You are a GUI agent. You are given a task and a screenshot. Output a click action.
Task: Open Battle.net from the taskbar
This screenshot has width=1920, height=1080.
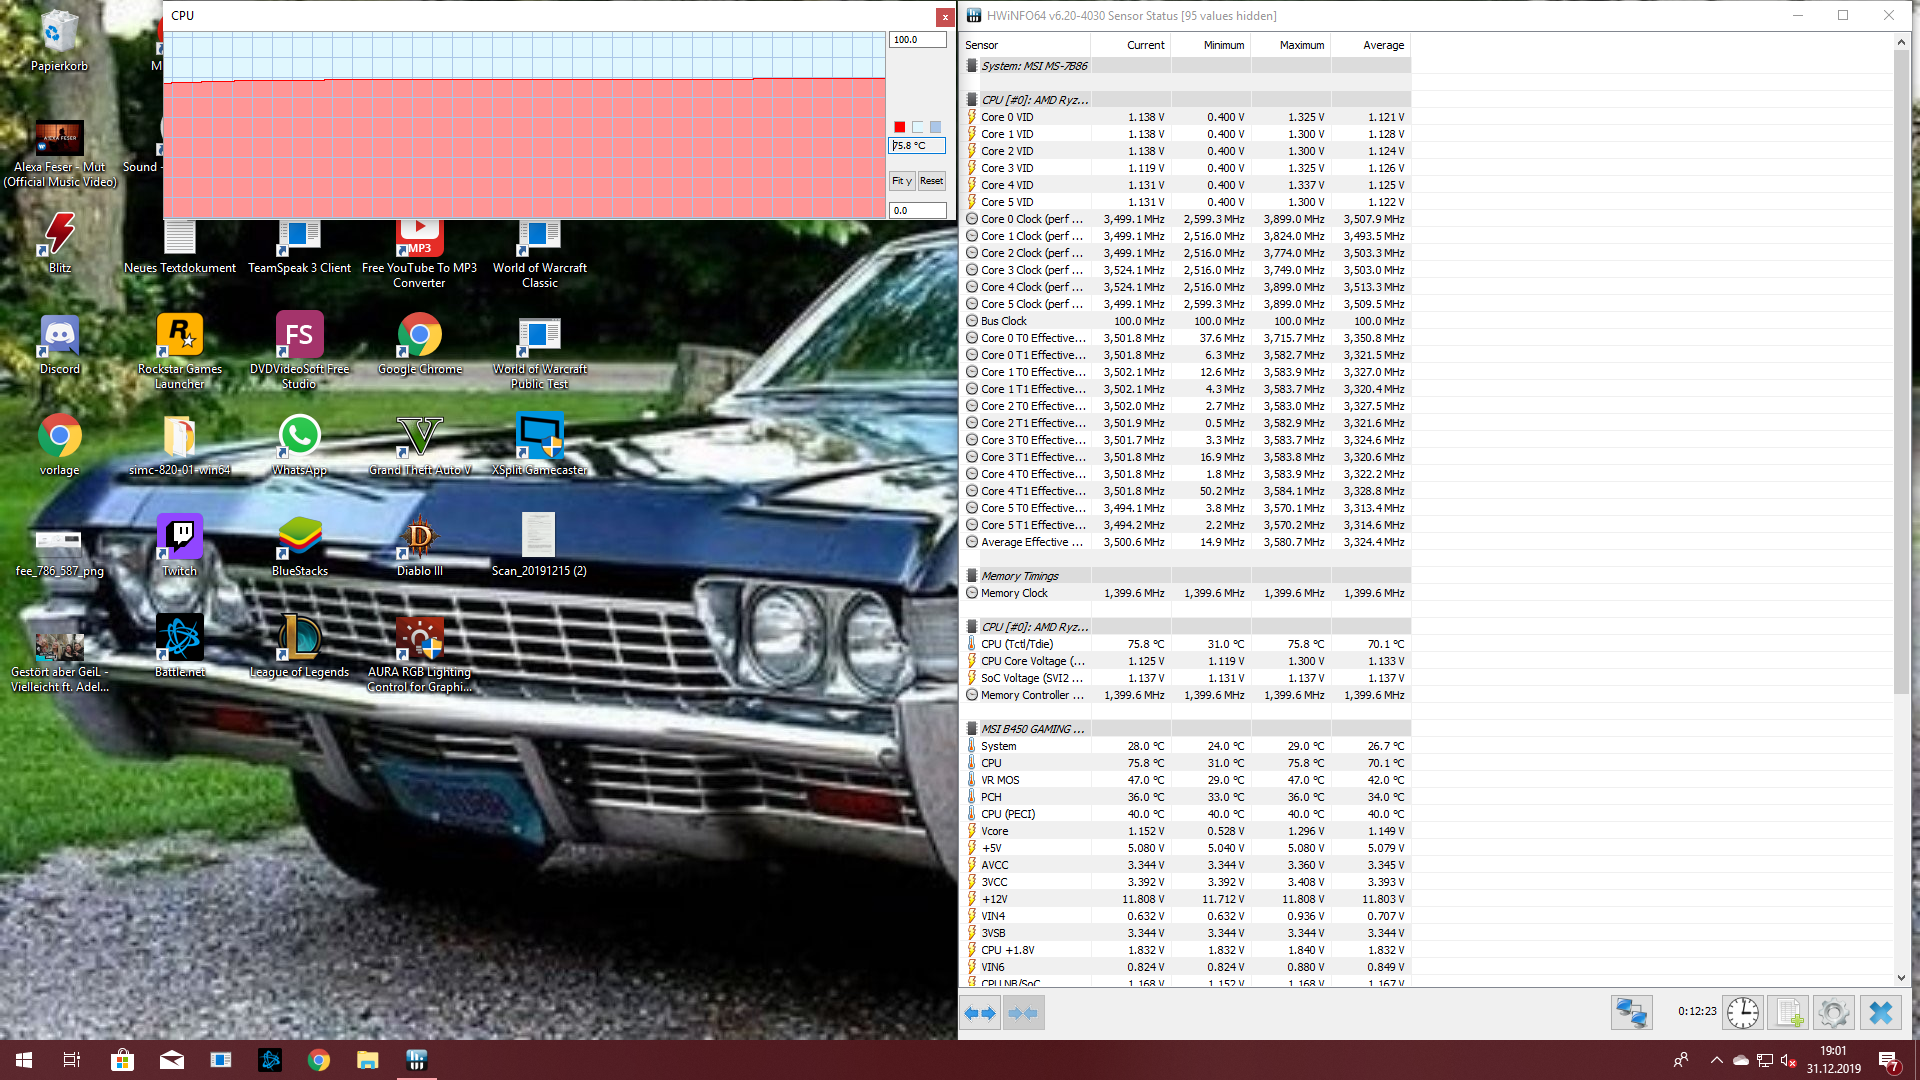click(270, 1060)
